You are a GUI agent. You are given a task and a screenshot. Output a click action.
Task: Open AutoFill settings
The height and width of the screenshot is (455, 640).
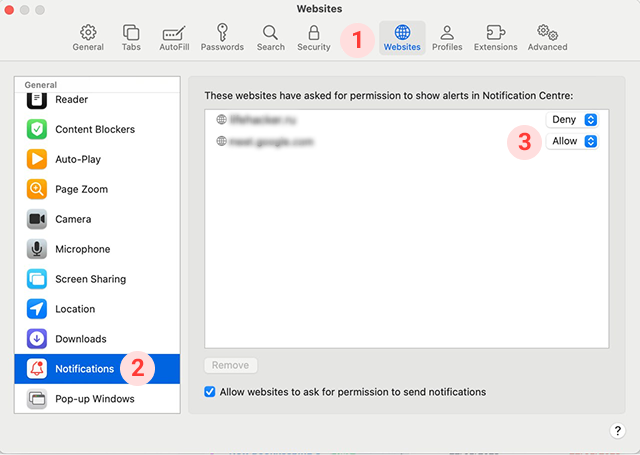[x=175, y=38]
